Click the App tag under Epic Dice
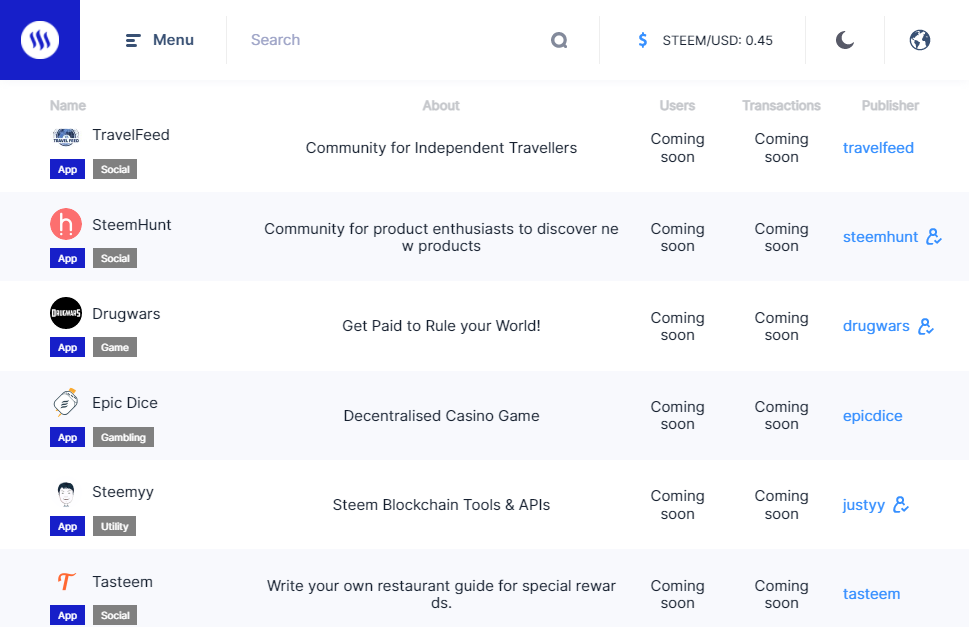 coord(67,437)
